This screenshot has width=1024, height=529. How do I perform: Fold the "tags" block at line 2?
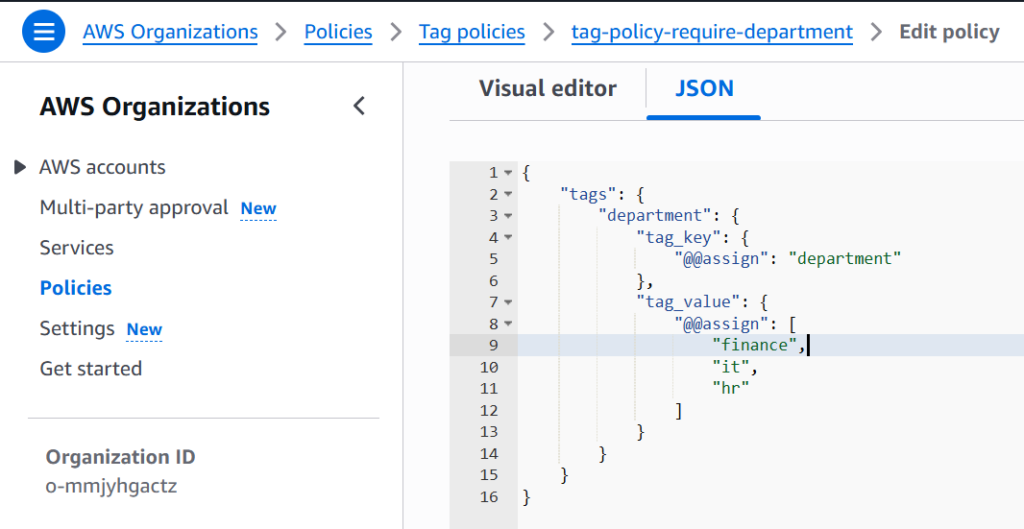509,195
